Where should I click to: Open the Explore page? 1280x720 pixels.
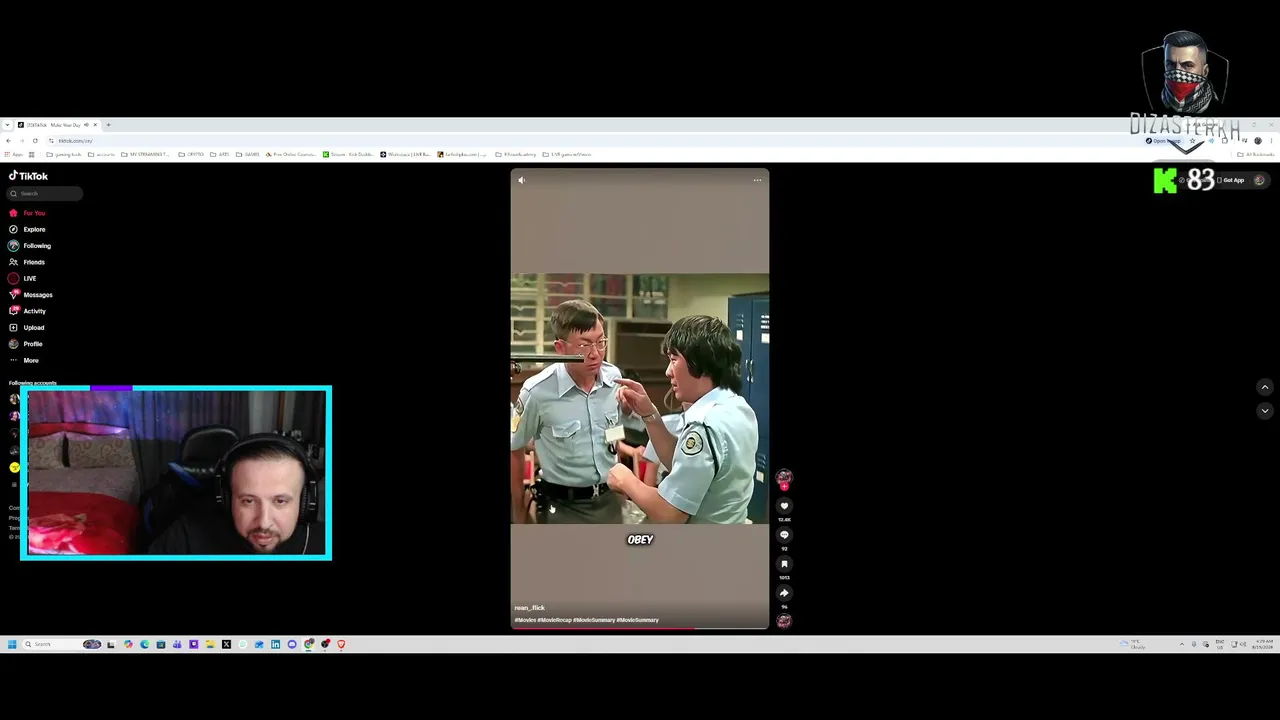coord(28,229)
